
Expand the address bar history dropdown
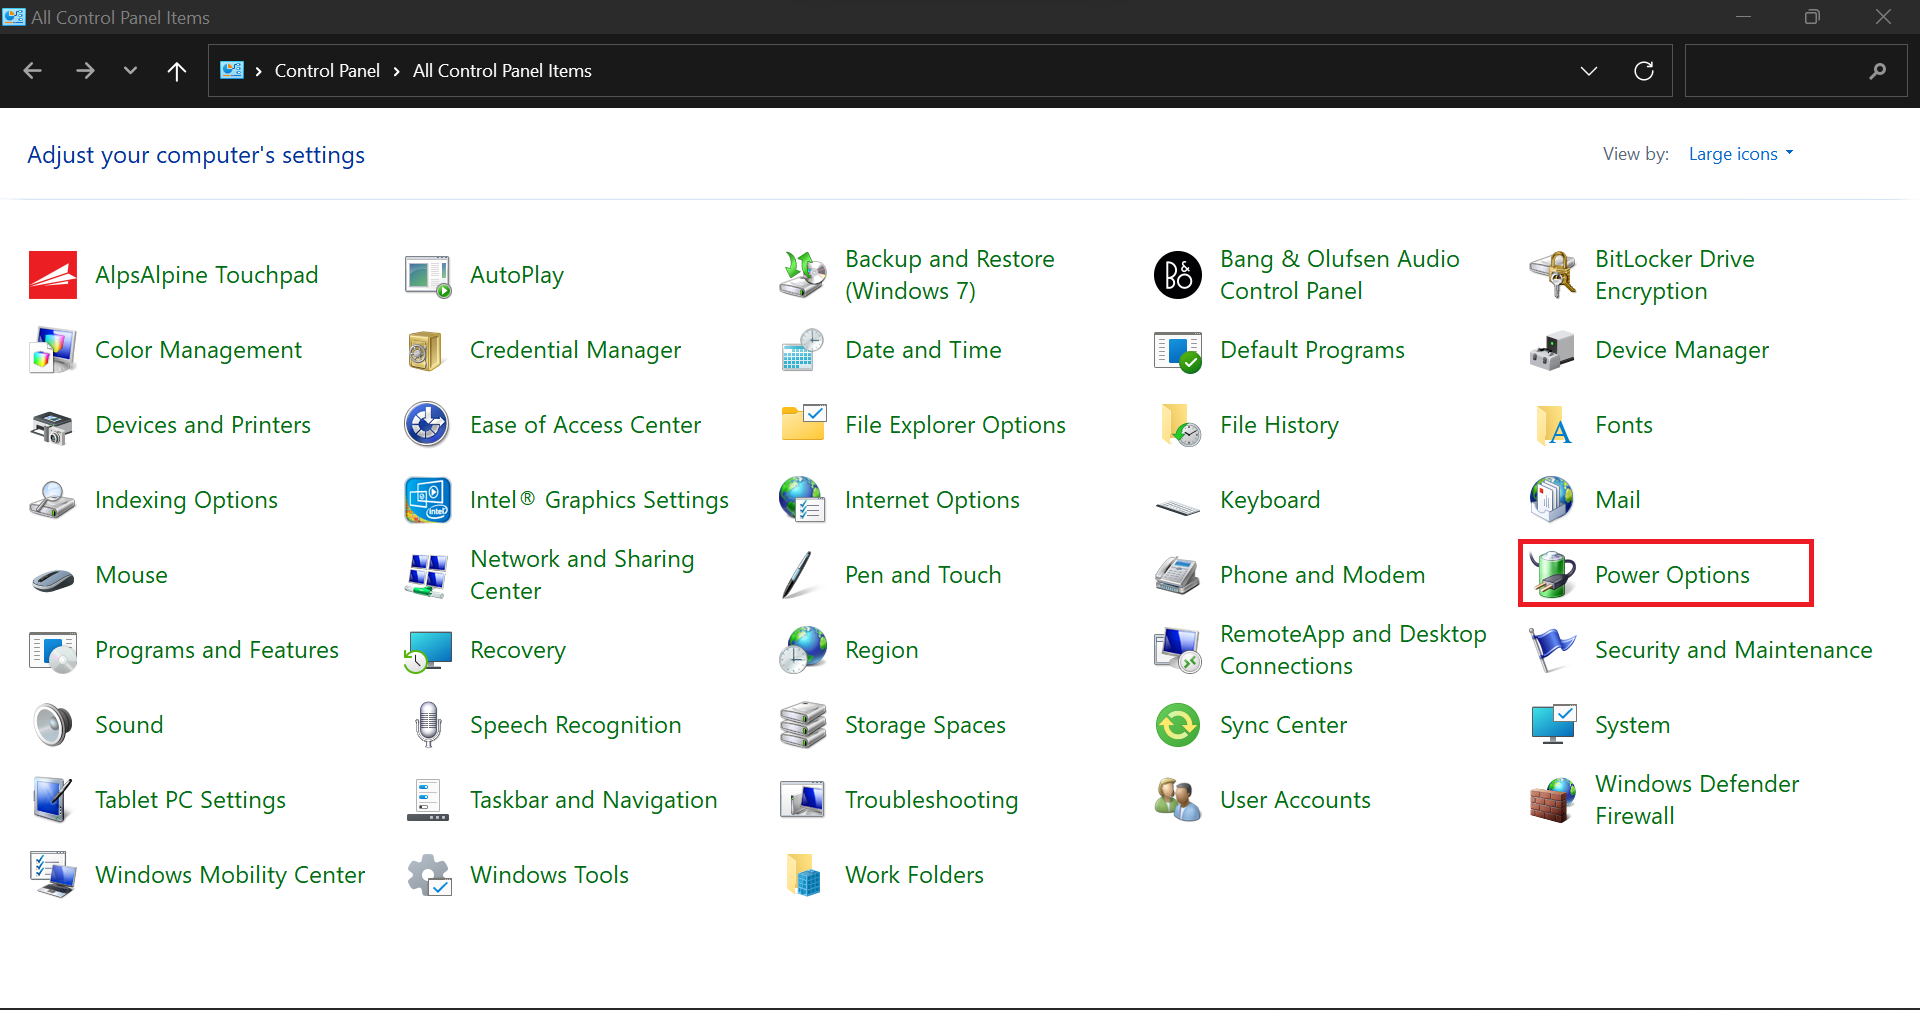(1589, 71)
